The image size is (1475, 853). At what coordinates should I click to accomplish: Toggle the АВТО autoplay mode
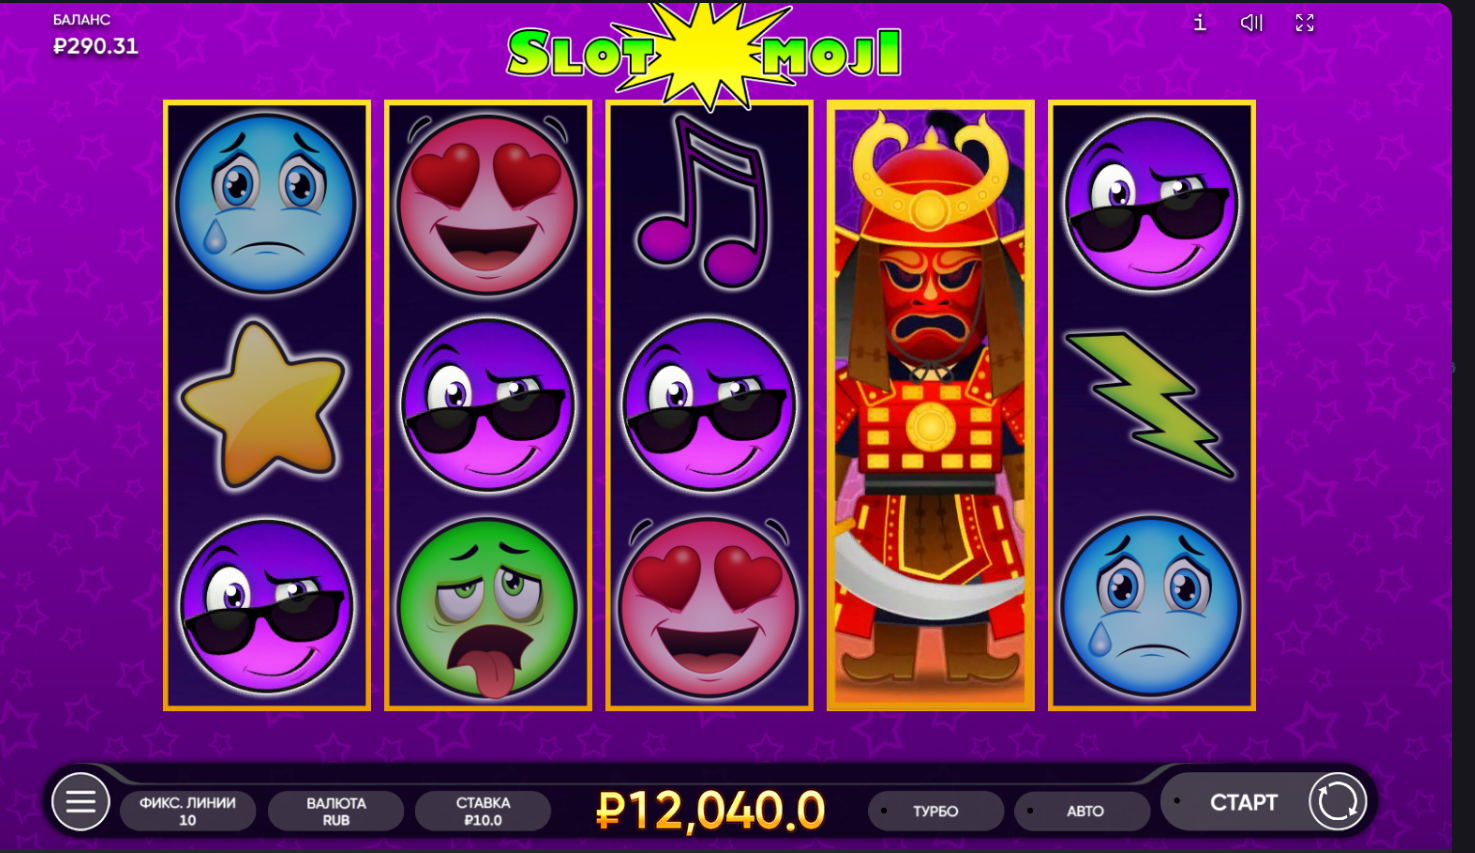coord(1082,811)
